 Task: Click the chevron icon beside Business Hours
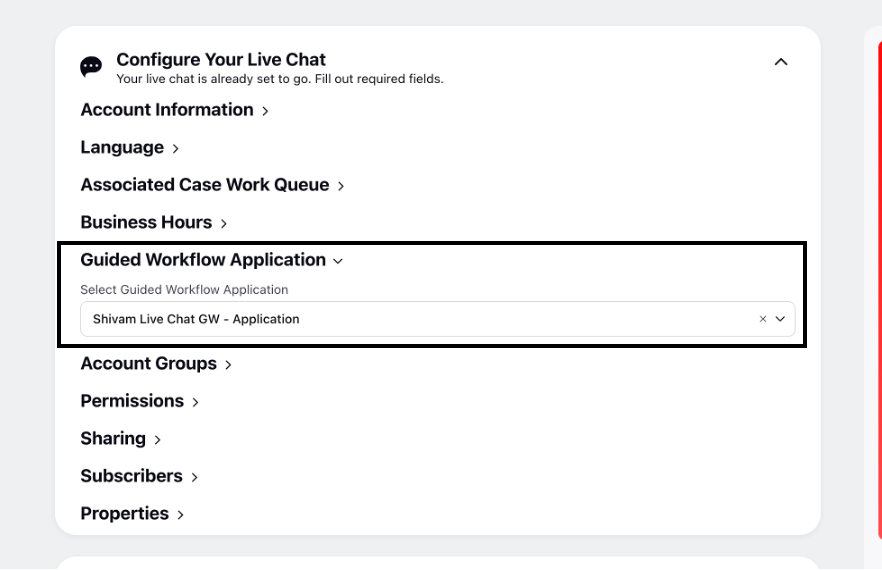tap(224, 223)
